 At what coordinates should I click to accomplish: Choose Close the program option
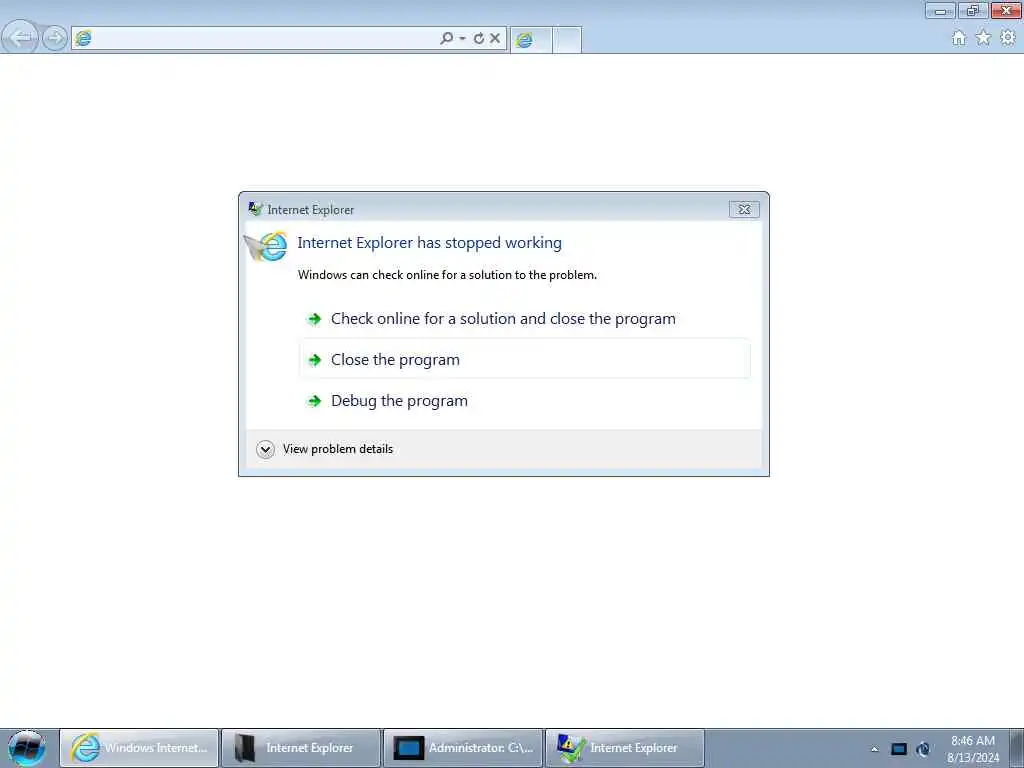pyautogui.click(x=525, y=359)
